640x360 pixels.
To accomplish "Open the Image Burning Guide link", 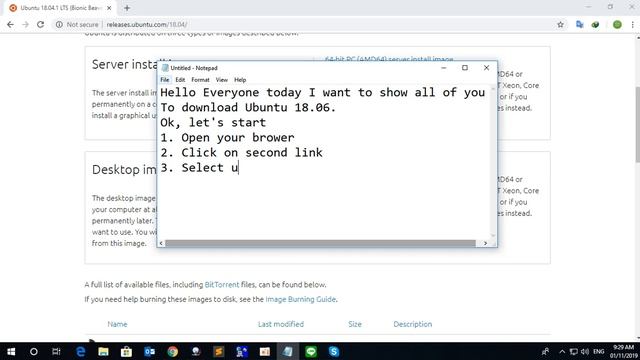I will (300, 299).
